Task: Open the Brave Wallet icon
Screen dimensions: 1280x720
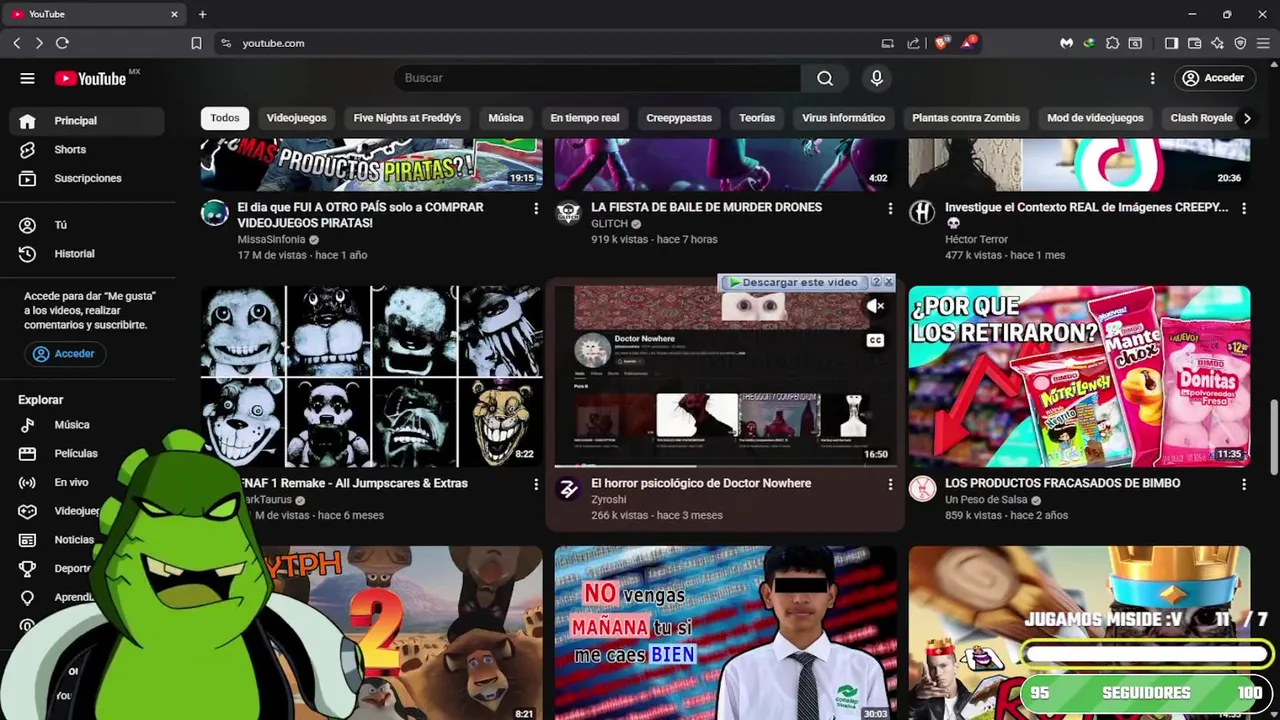Action: click(x=1195, y=43)
